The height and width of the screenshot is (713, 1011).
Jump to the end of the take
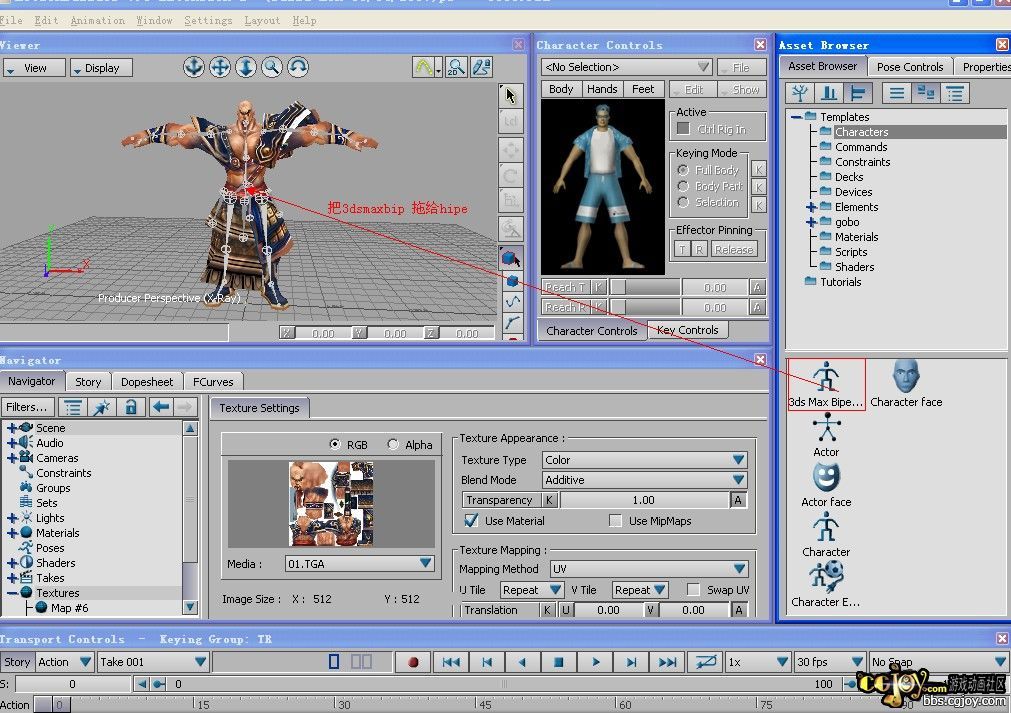click(667, 662)
